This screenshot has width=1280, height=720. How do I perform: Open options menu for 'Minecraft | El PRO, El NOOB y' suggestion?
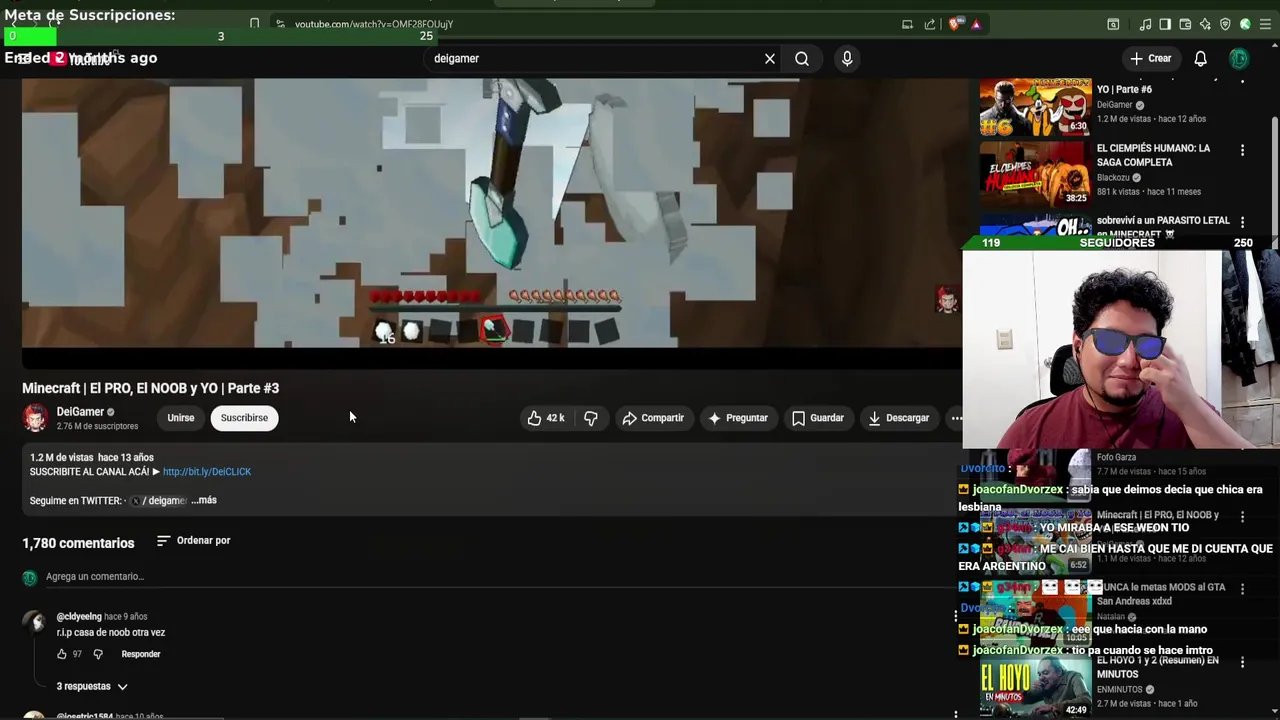[1242, 517]
